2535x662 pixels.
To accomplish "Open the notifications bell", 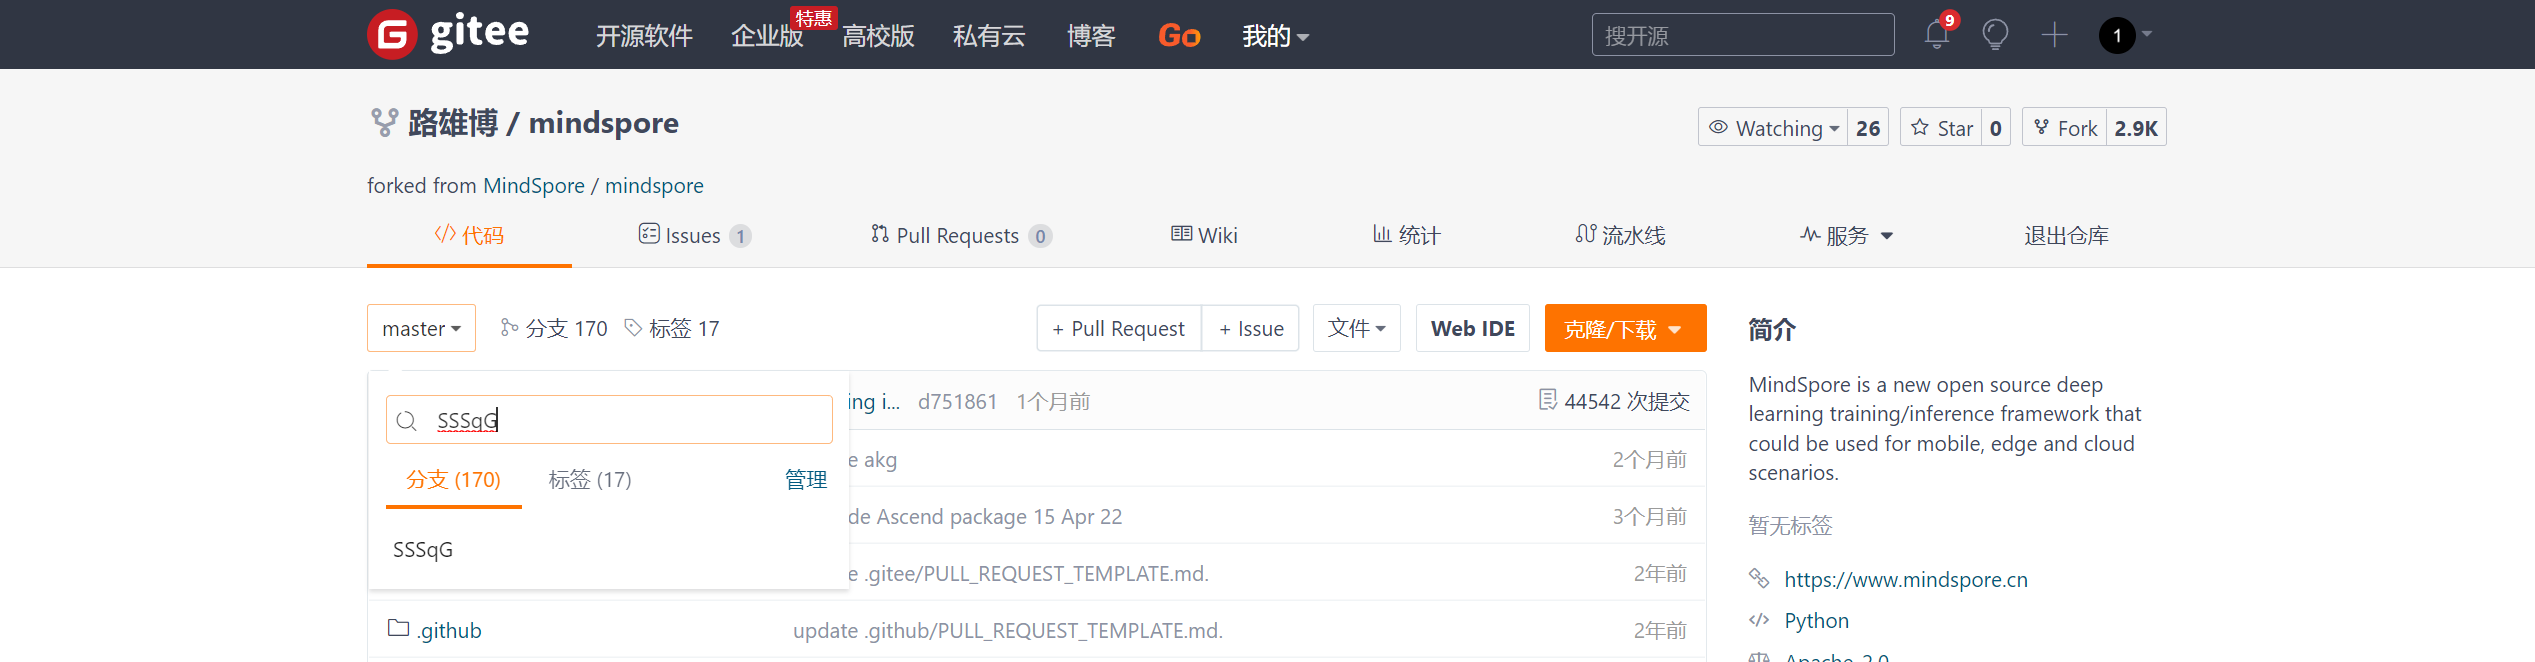I will 1936,35.
